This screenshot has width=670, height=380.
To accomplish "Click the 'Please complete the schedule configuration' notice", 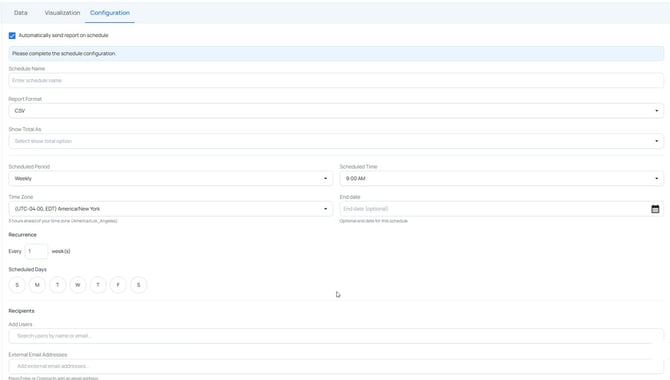I will pos(336,53).
